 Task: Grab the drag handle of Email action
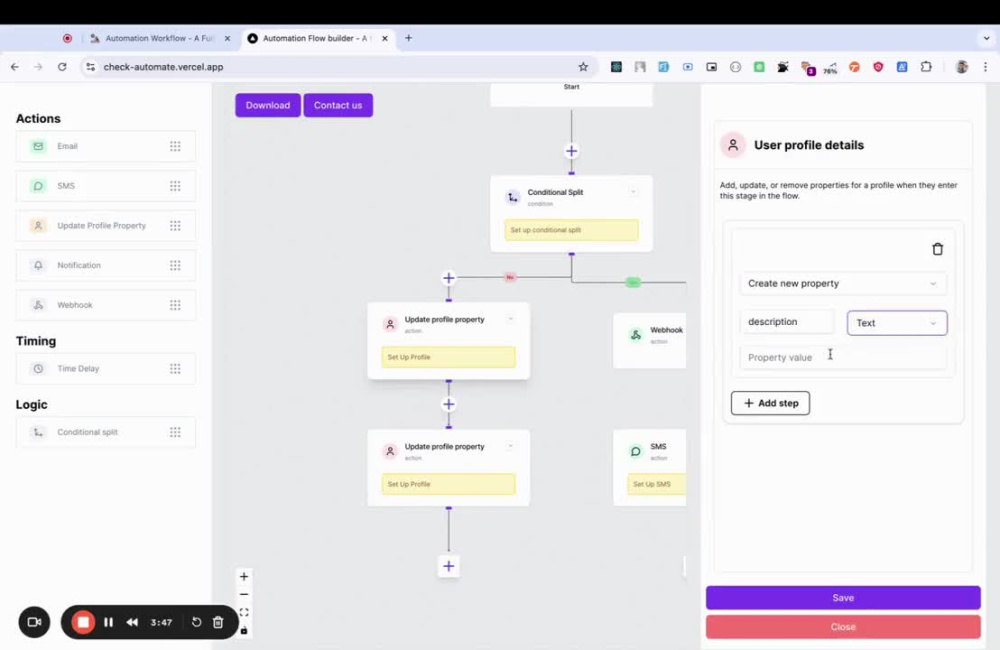coord(175,146)
